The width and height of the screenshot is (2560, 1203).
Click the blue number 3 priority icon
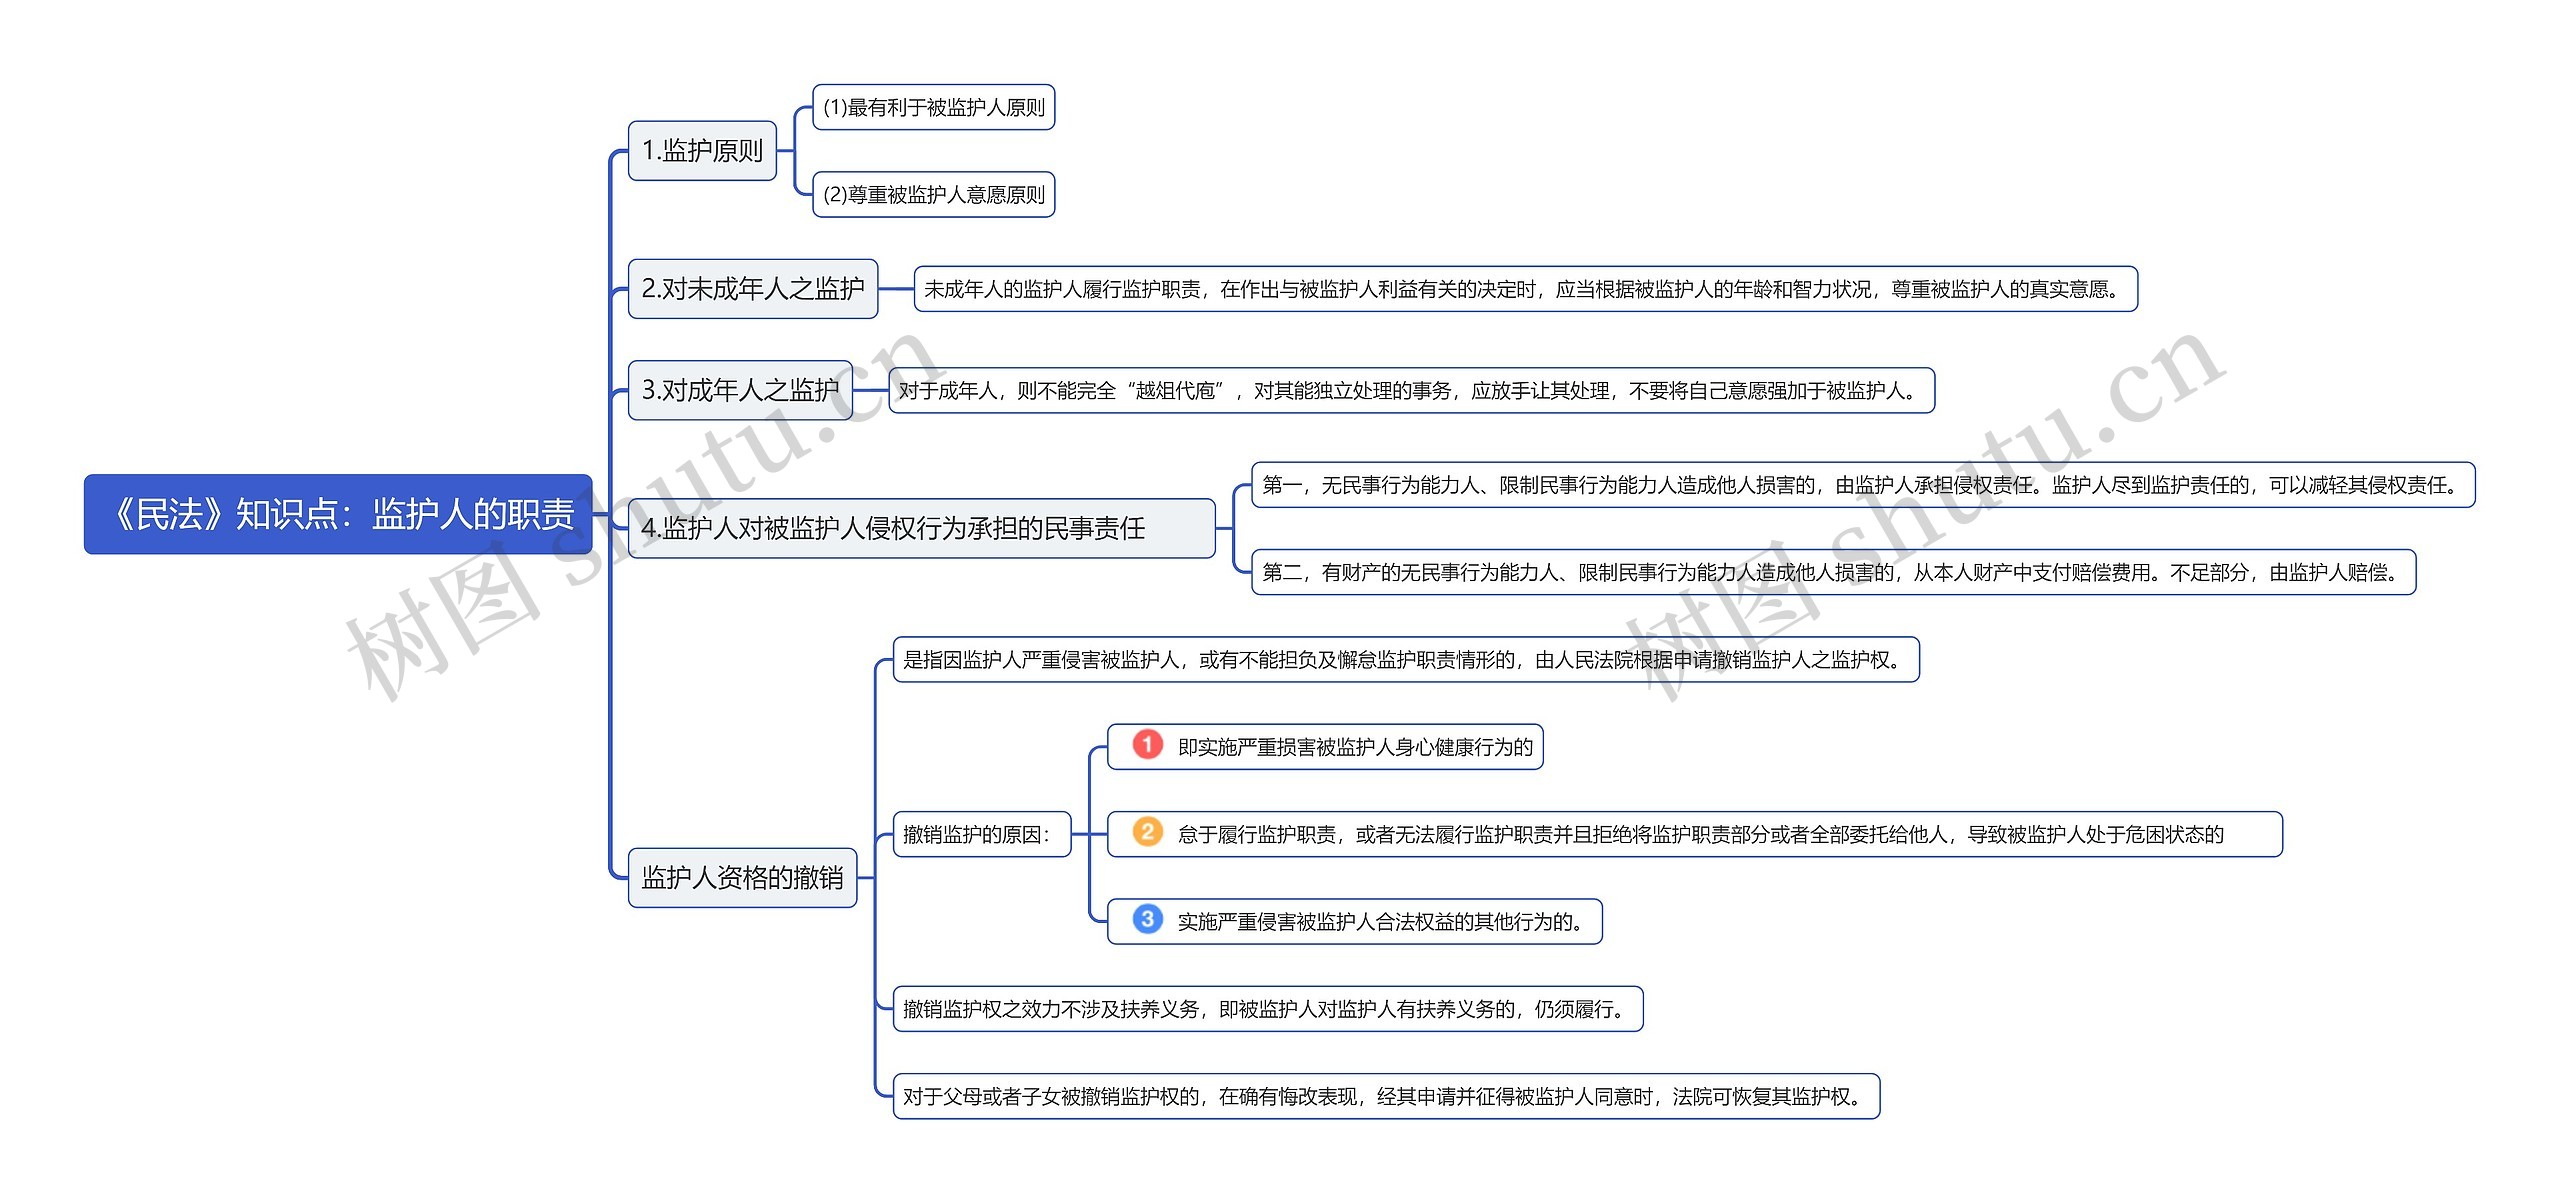[1147, 919]
